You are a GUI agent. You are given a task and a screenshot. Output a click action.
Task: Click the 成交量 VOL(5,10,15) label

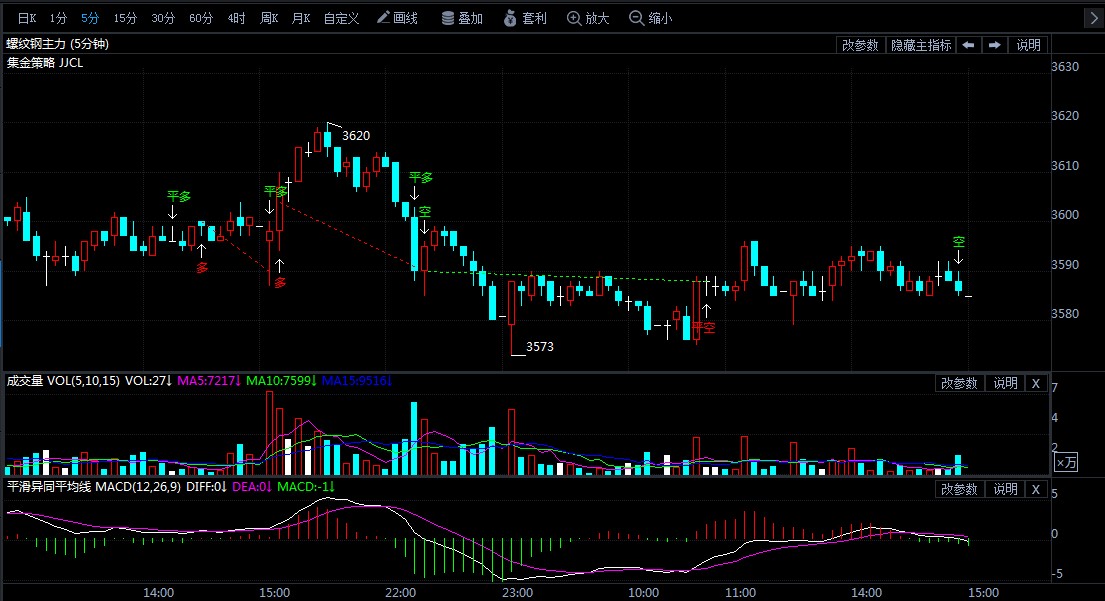[63, 381]
